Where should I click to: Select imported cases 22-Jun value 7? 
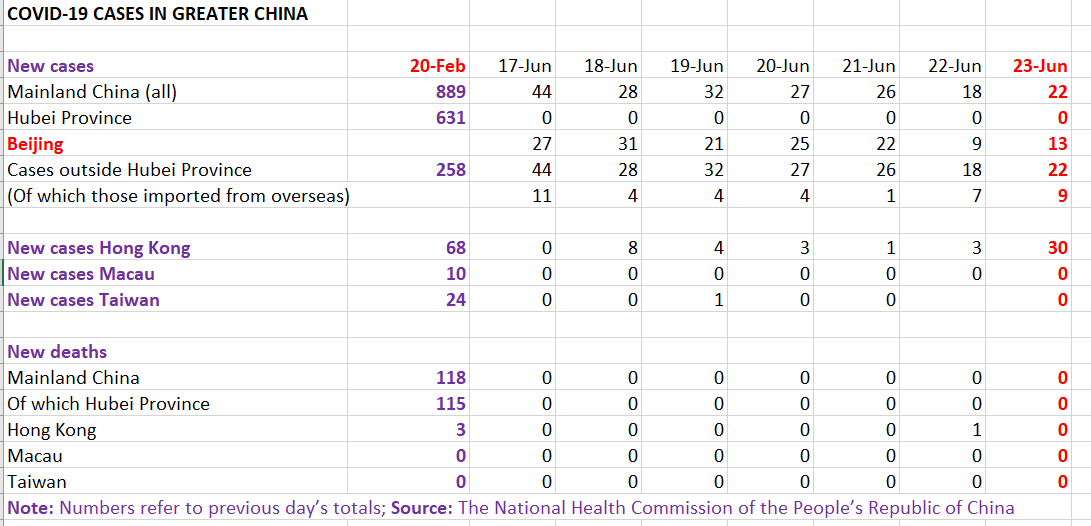[x=977, y=196]
